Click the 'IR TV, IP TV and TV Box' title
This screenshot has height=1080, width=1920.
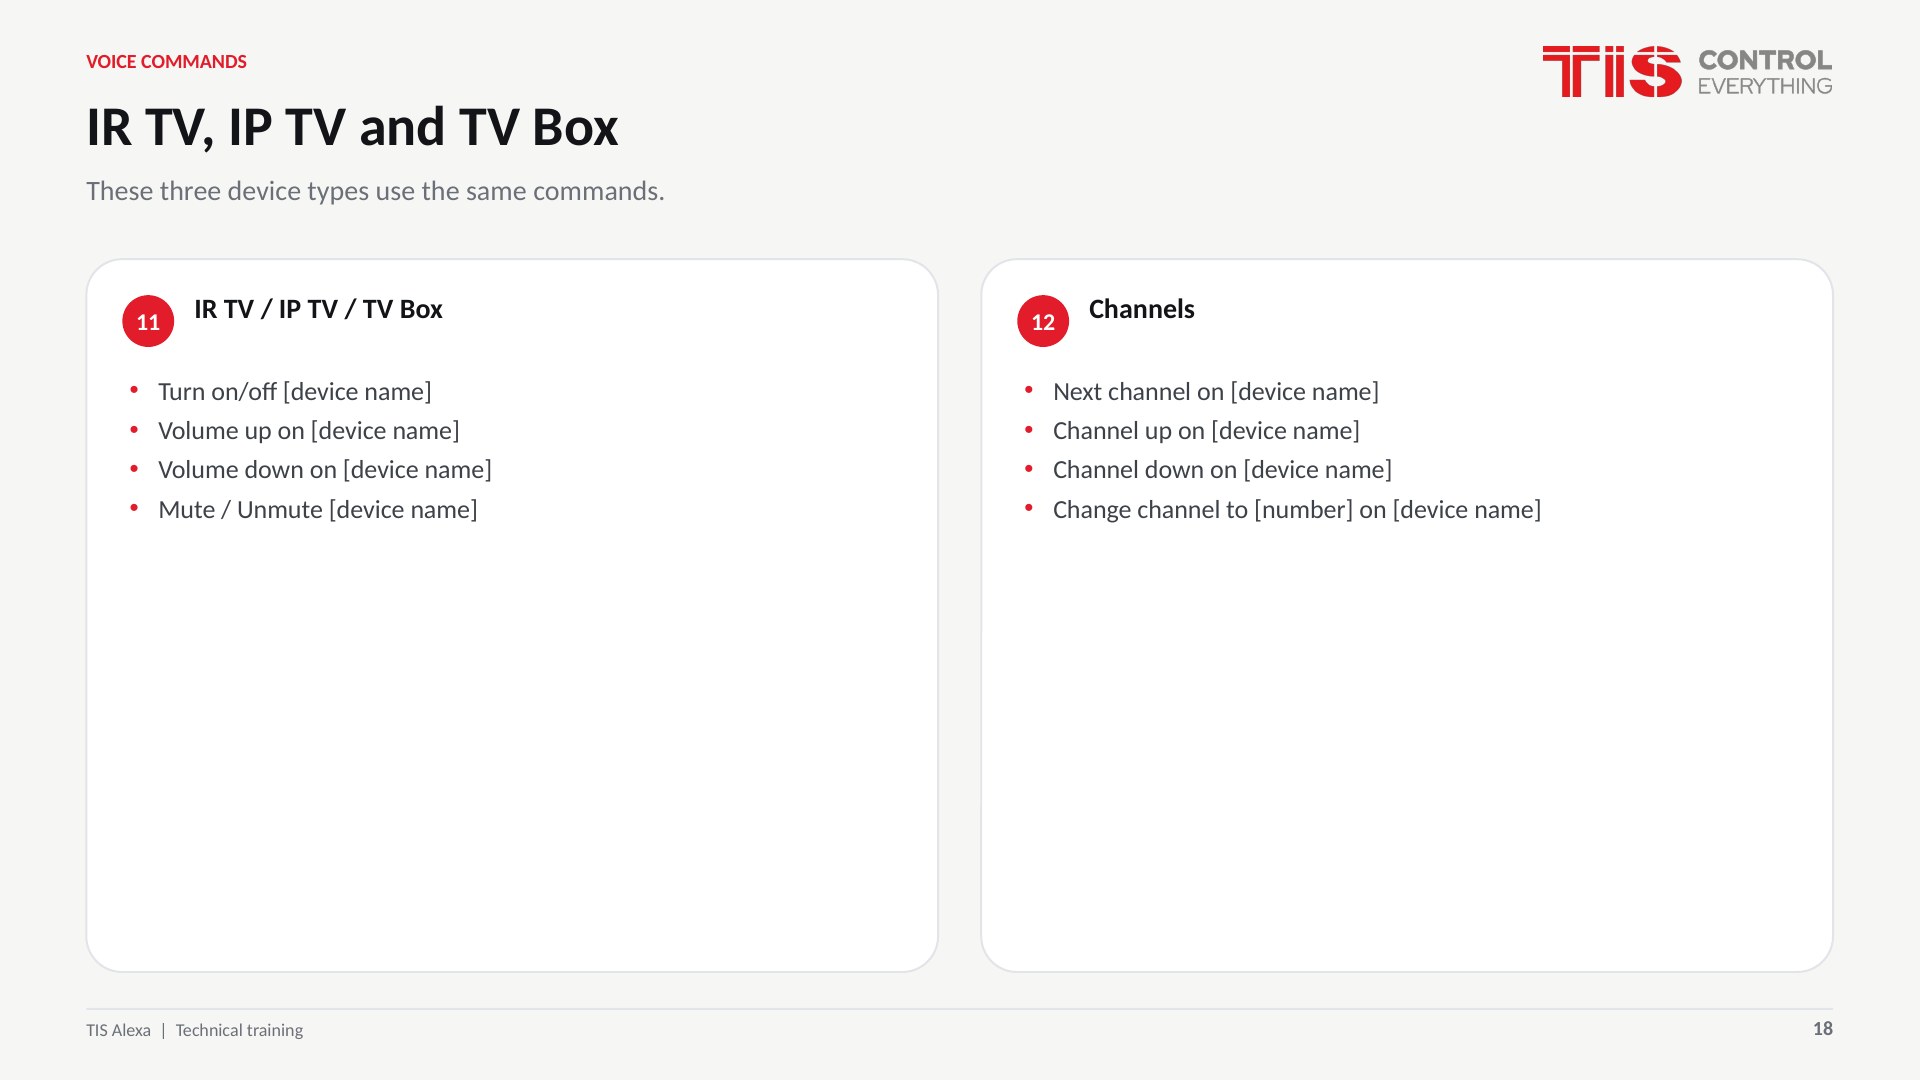click(x=352, y=128)
